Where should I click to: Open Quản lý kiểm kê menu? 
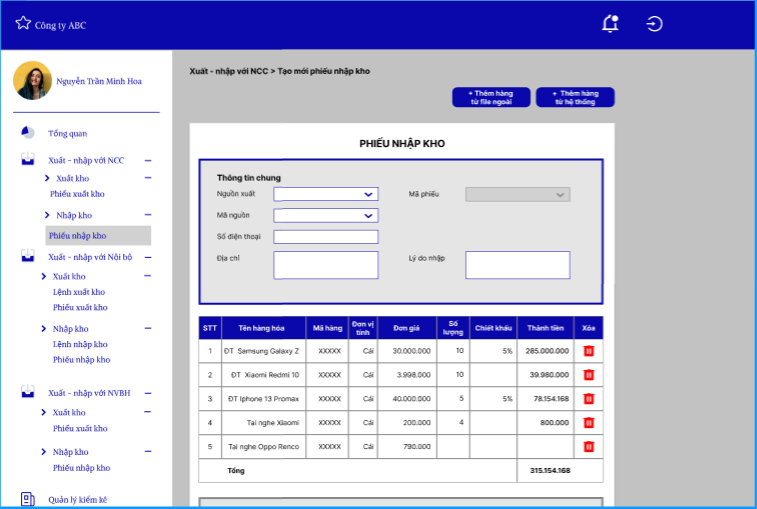[77, 500]
